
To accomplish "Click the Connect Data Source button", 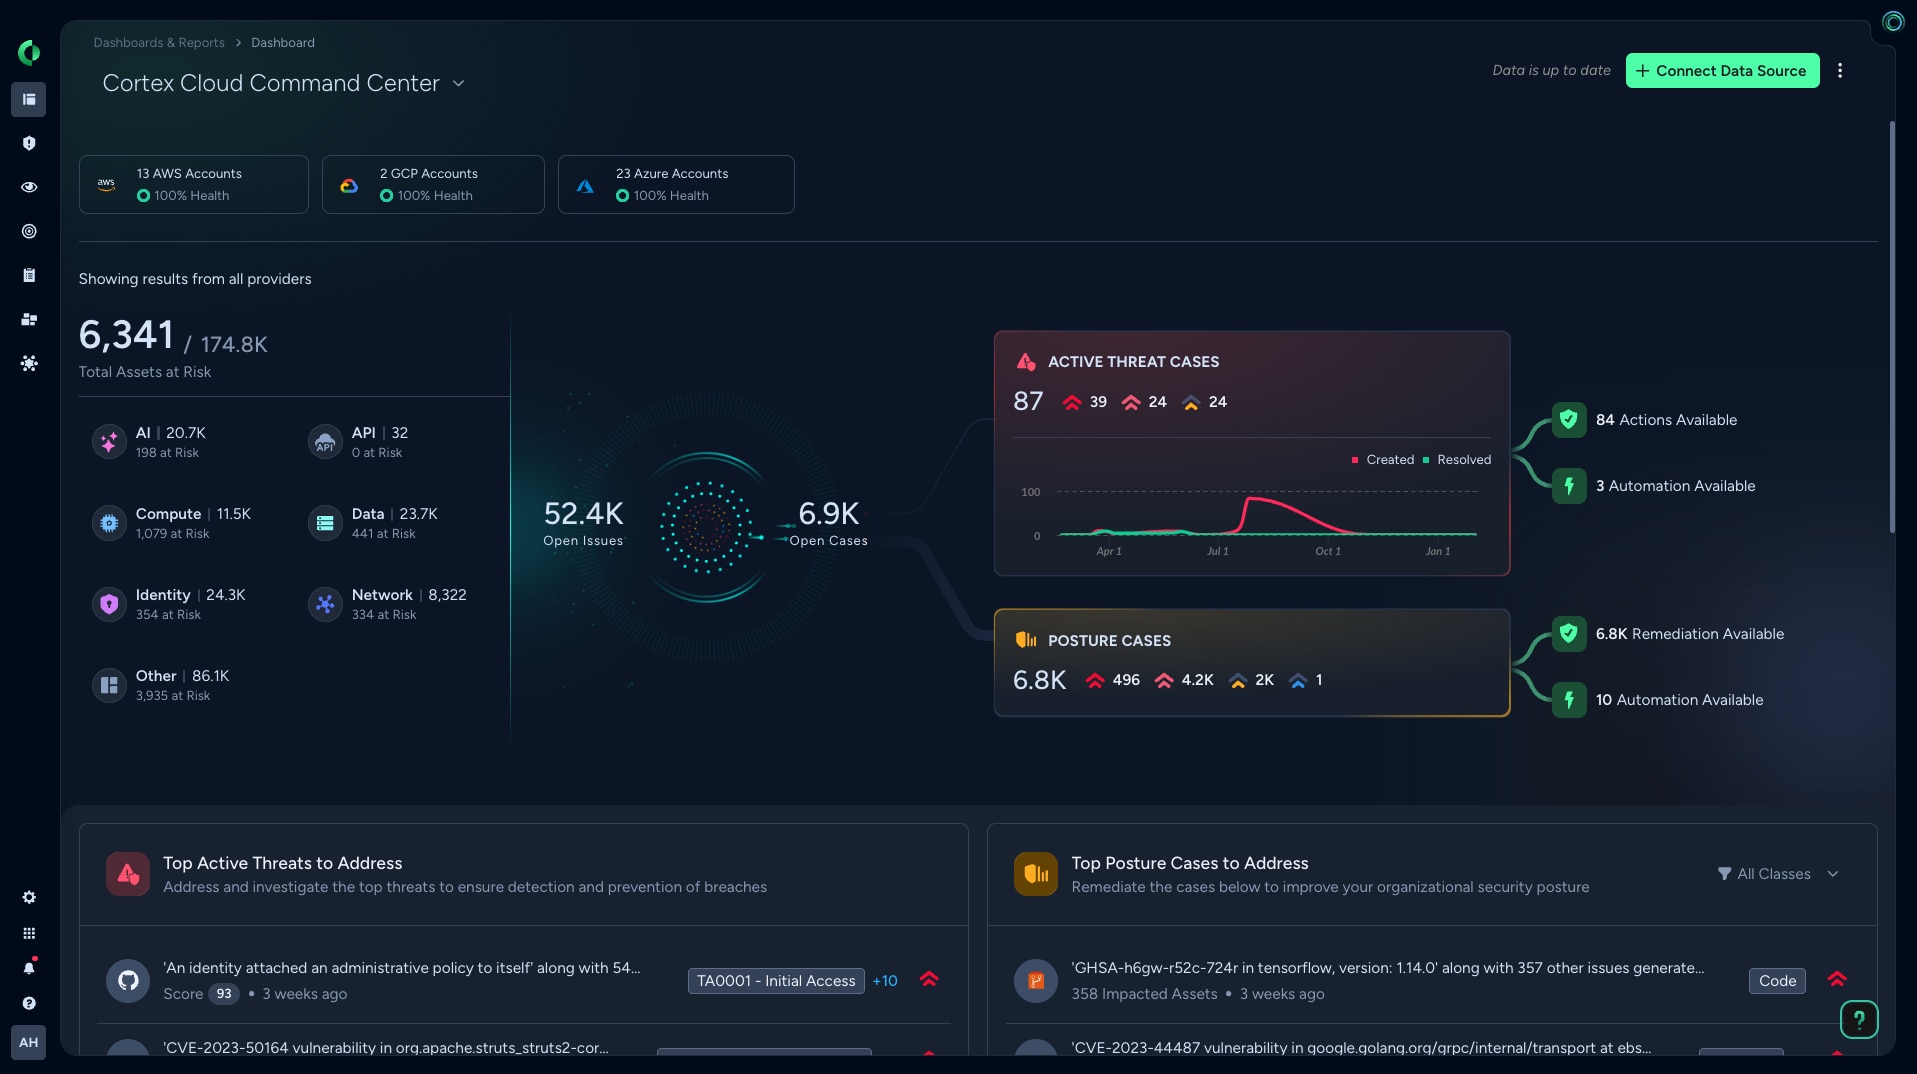I will (1722, 70).
